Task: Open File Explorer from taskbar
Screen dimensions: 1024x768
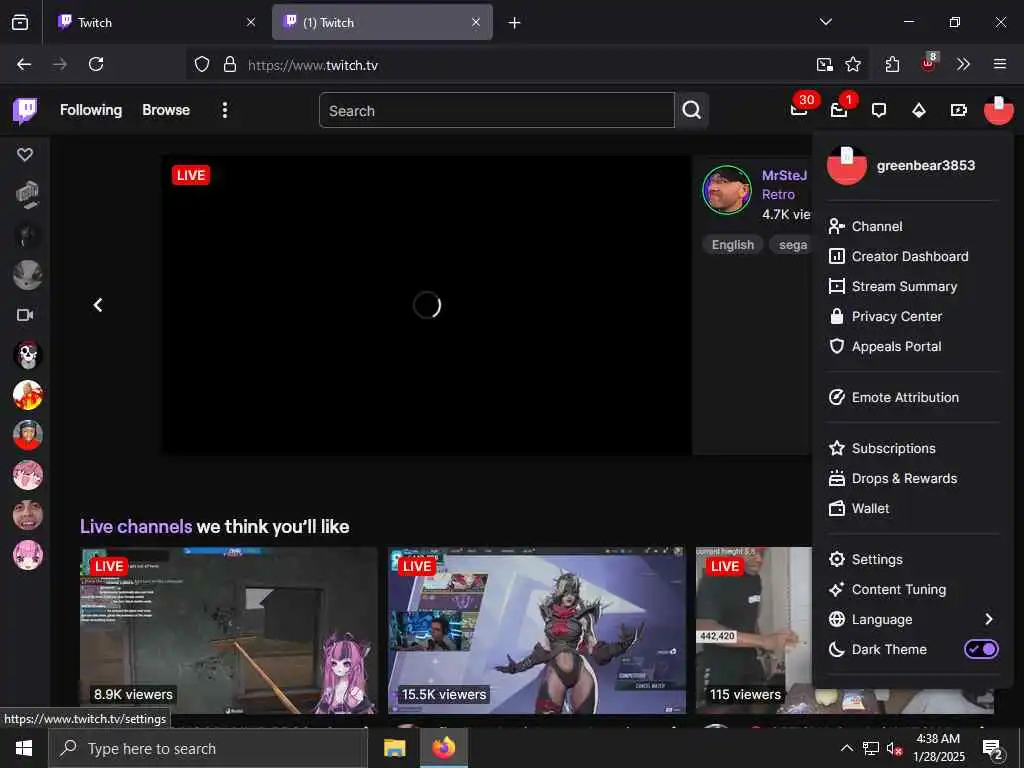Action: pyautogui.click(x=394, y=748)
